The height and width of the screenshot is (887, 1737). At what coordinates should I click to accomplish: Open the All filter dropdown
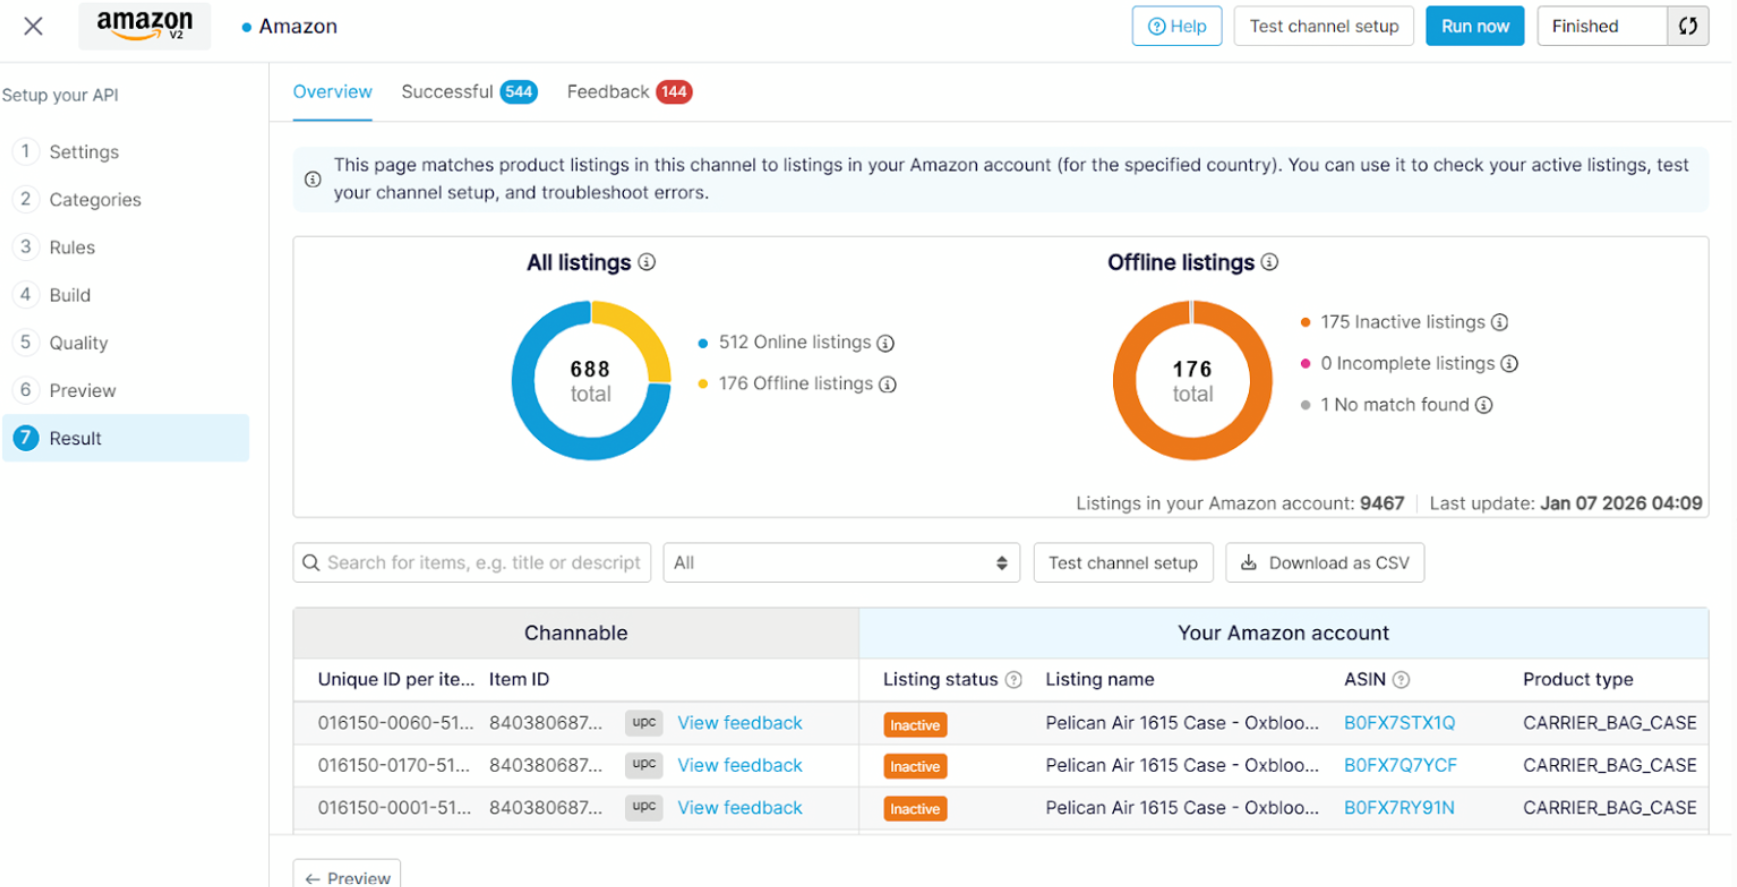[x=841, y=563]
